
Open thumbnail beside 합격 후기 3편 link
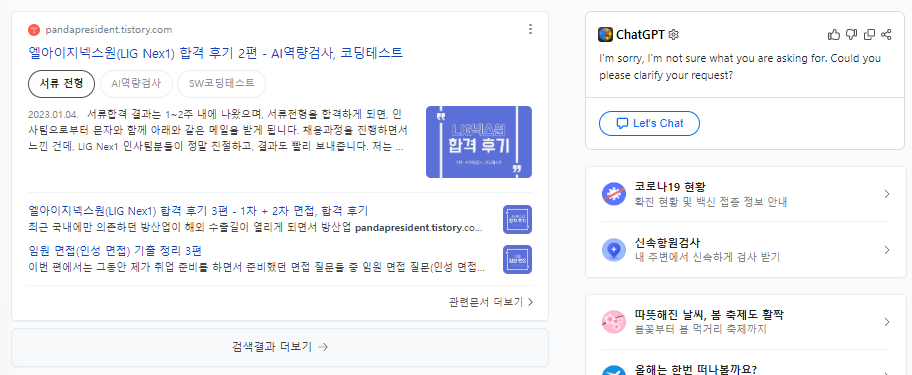[517, 219]
